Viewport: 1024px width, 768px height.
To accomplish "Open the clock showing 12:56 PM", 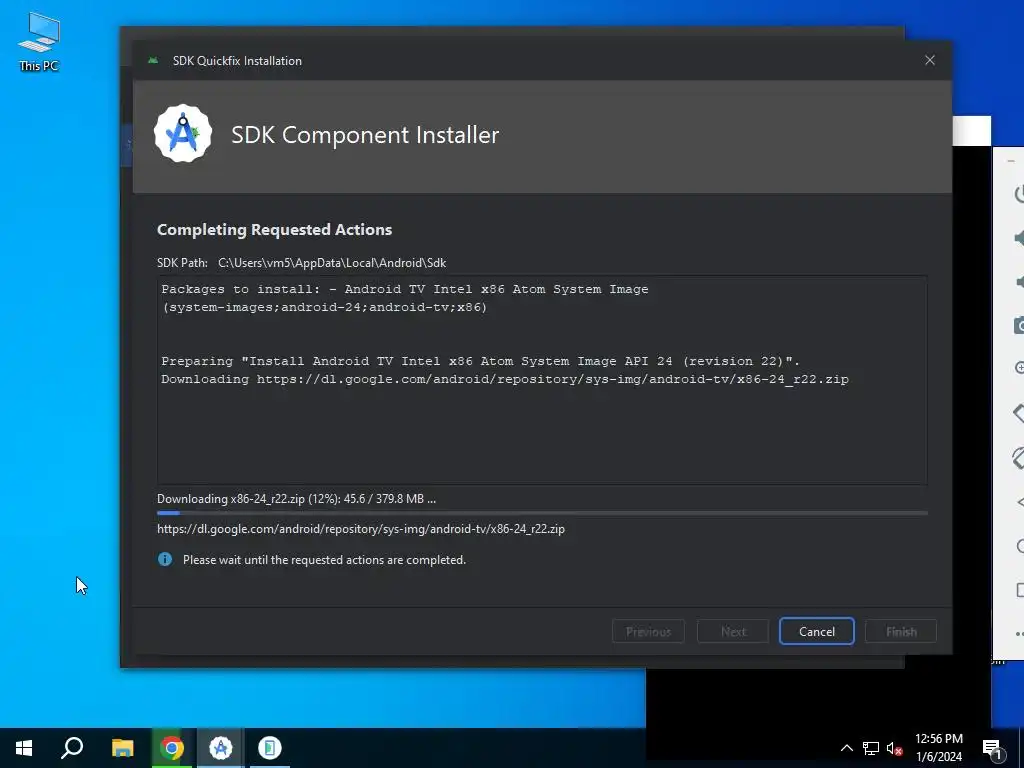I will [938, 748].
